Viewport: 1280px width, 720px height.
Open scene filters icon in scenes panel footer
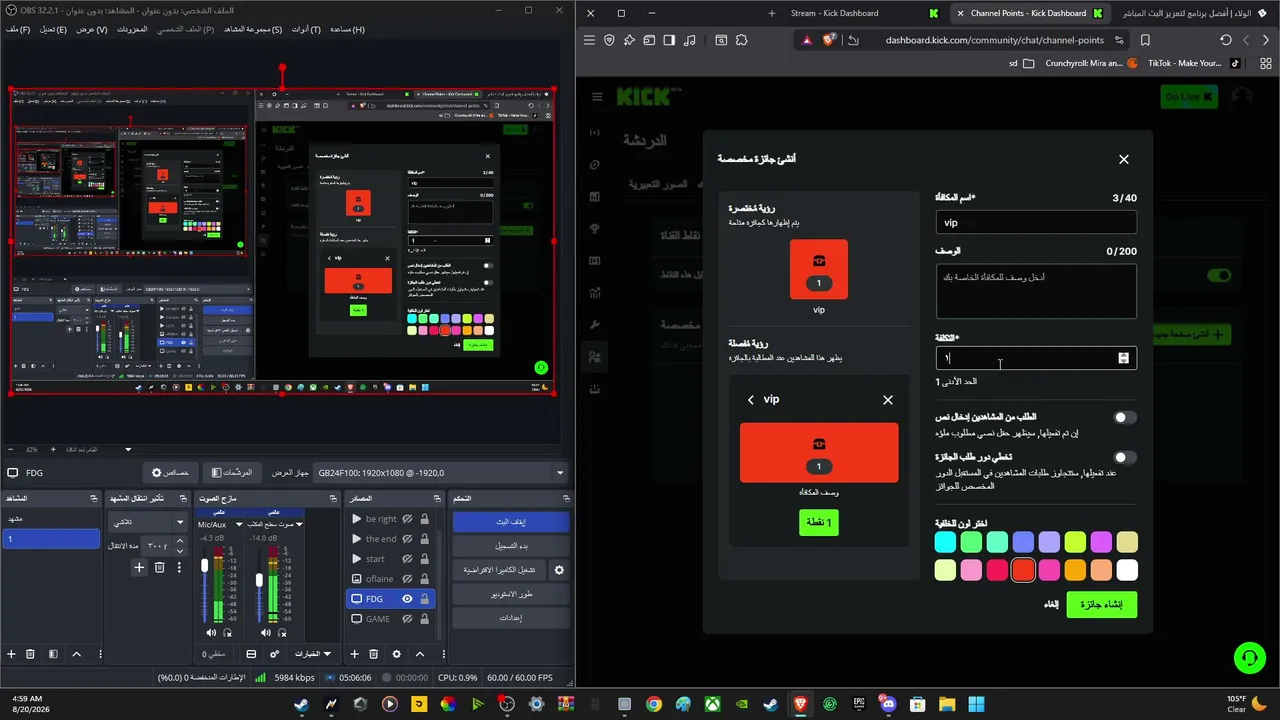tap(52, 654)
